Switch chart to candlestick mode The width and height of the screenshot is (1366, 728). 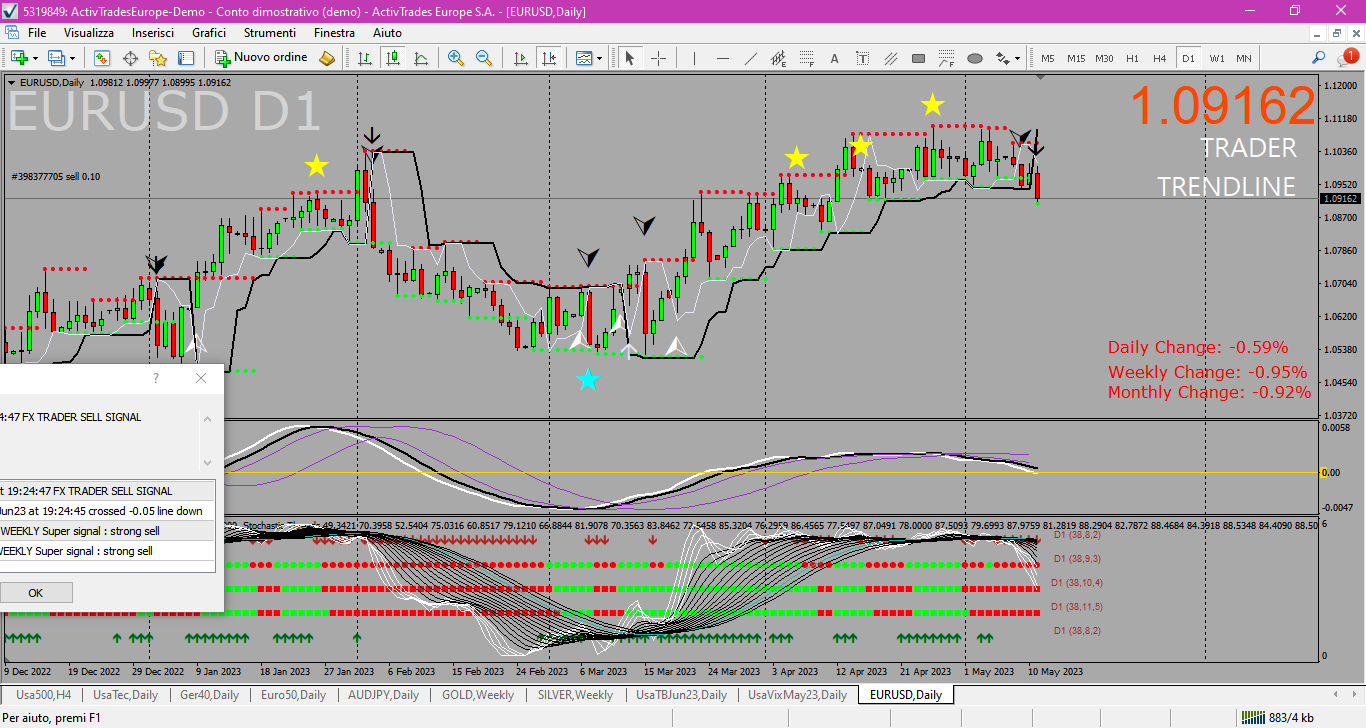393,58
